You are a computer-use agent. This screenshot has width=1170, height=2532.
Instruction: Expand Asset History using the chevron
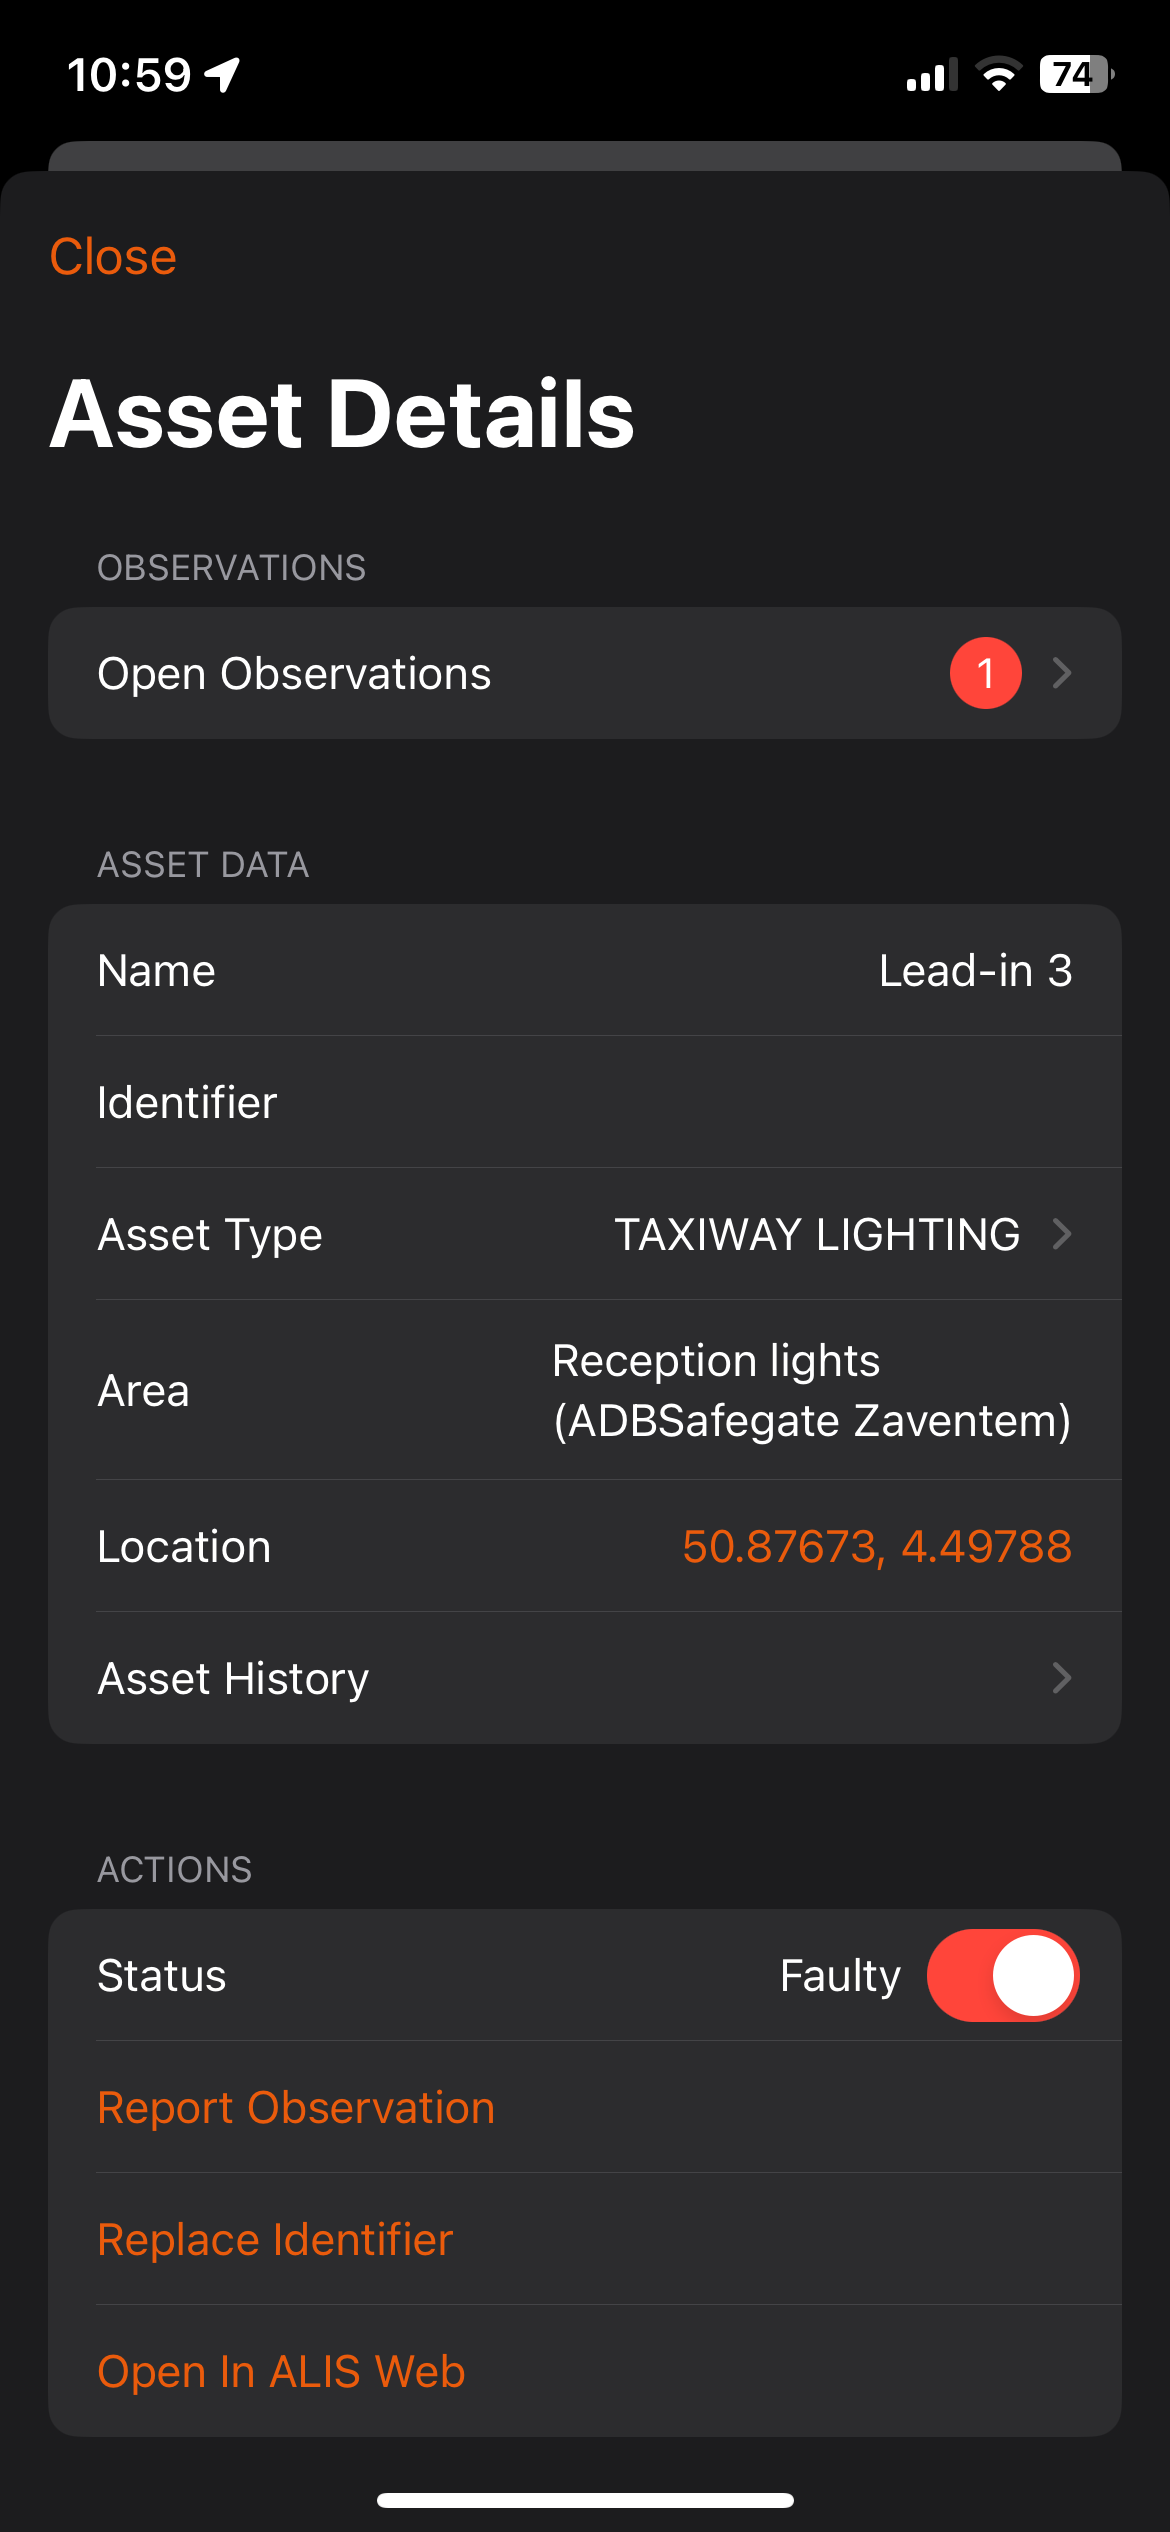pos(1062,1678)
